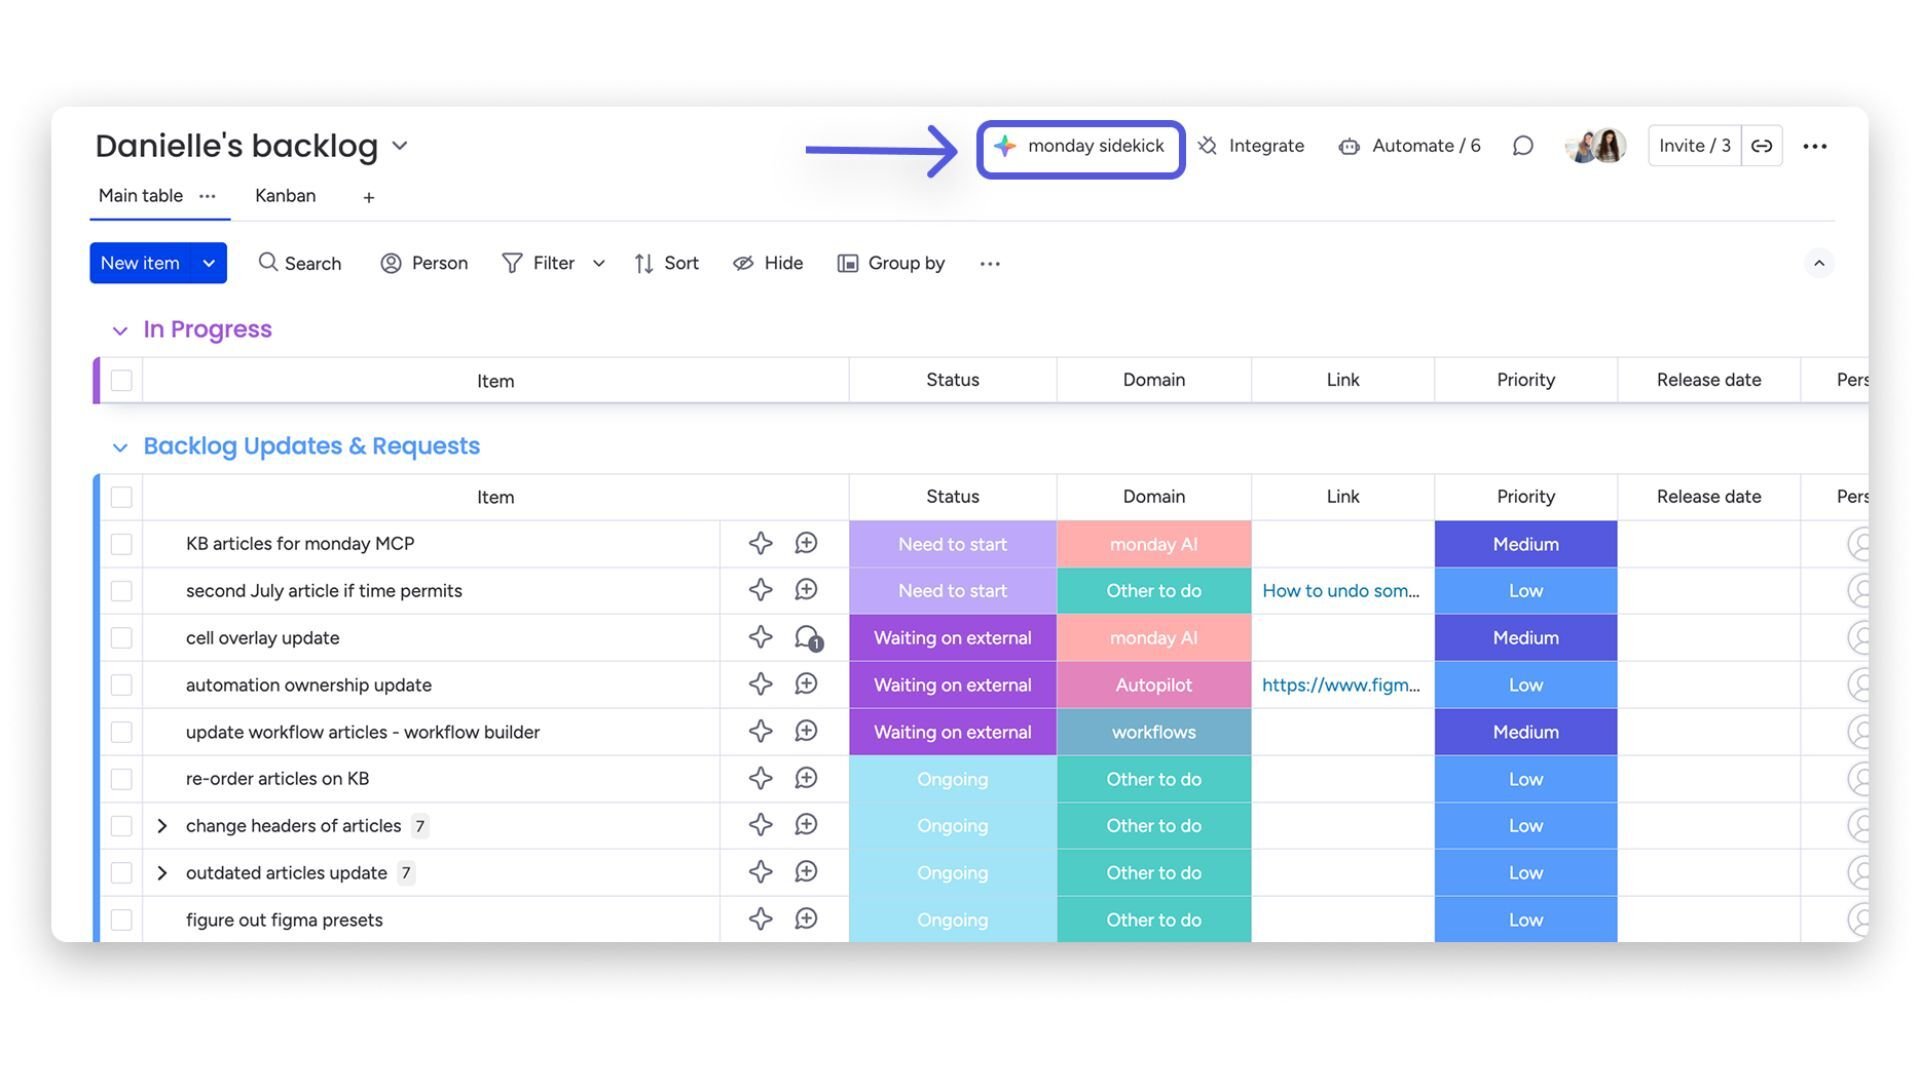
Task: Change Autopilot domain label
Action: [1154, 685]
